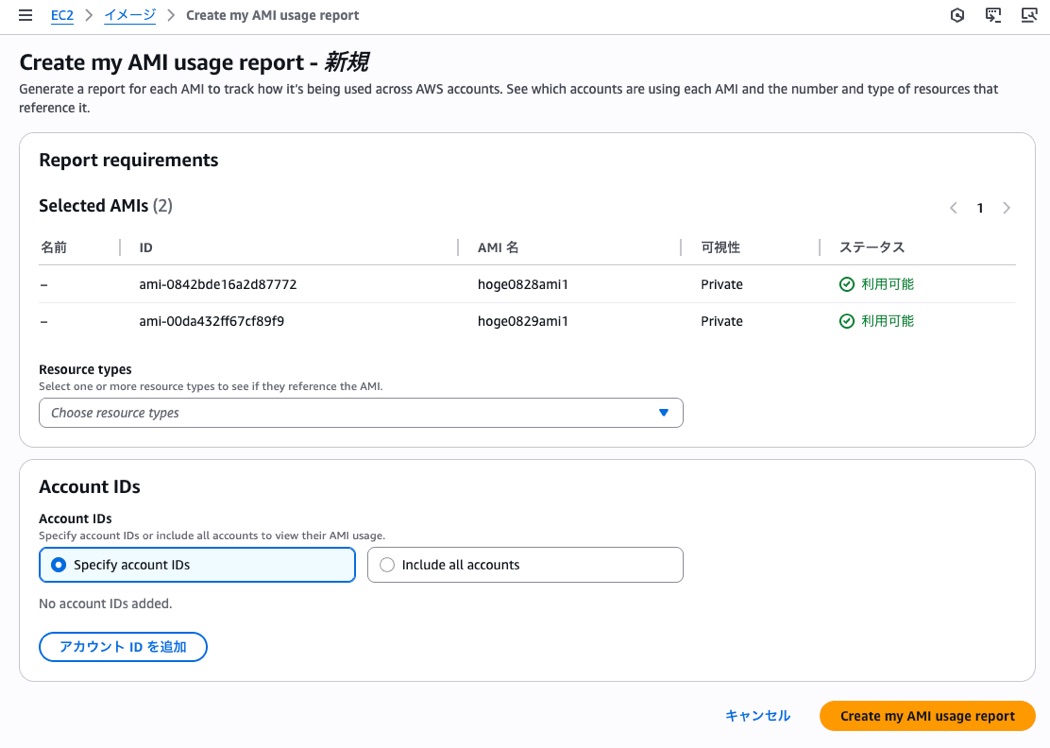Go to previous page of Selected AMIs
This screenshot has height=748, width=1050.
tap(954, 208)
